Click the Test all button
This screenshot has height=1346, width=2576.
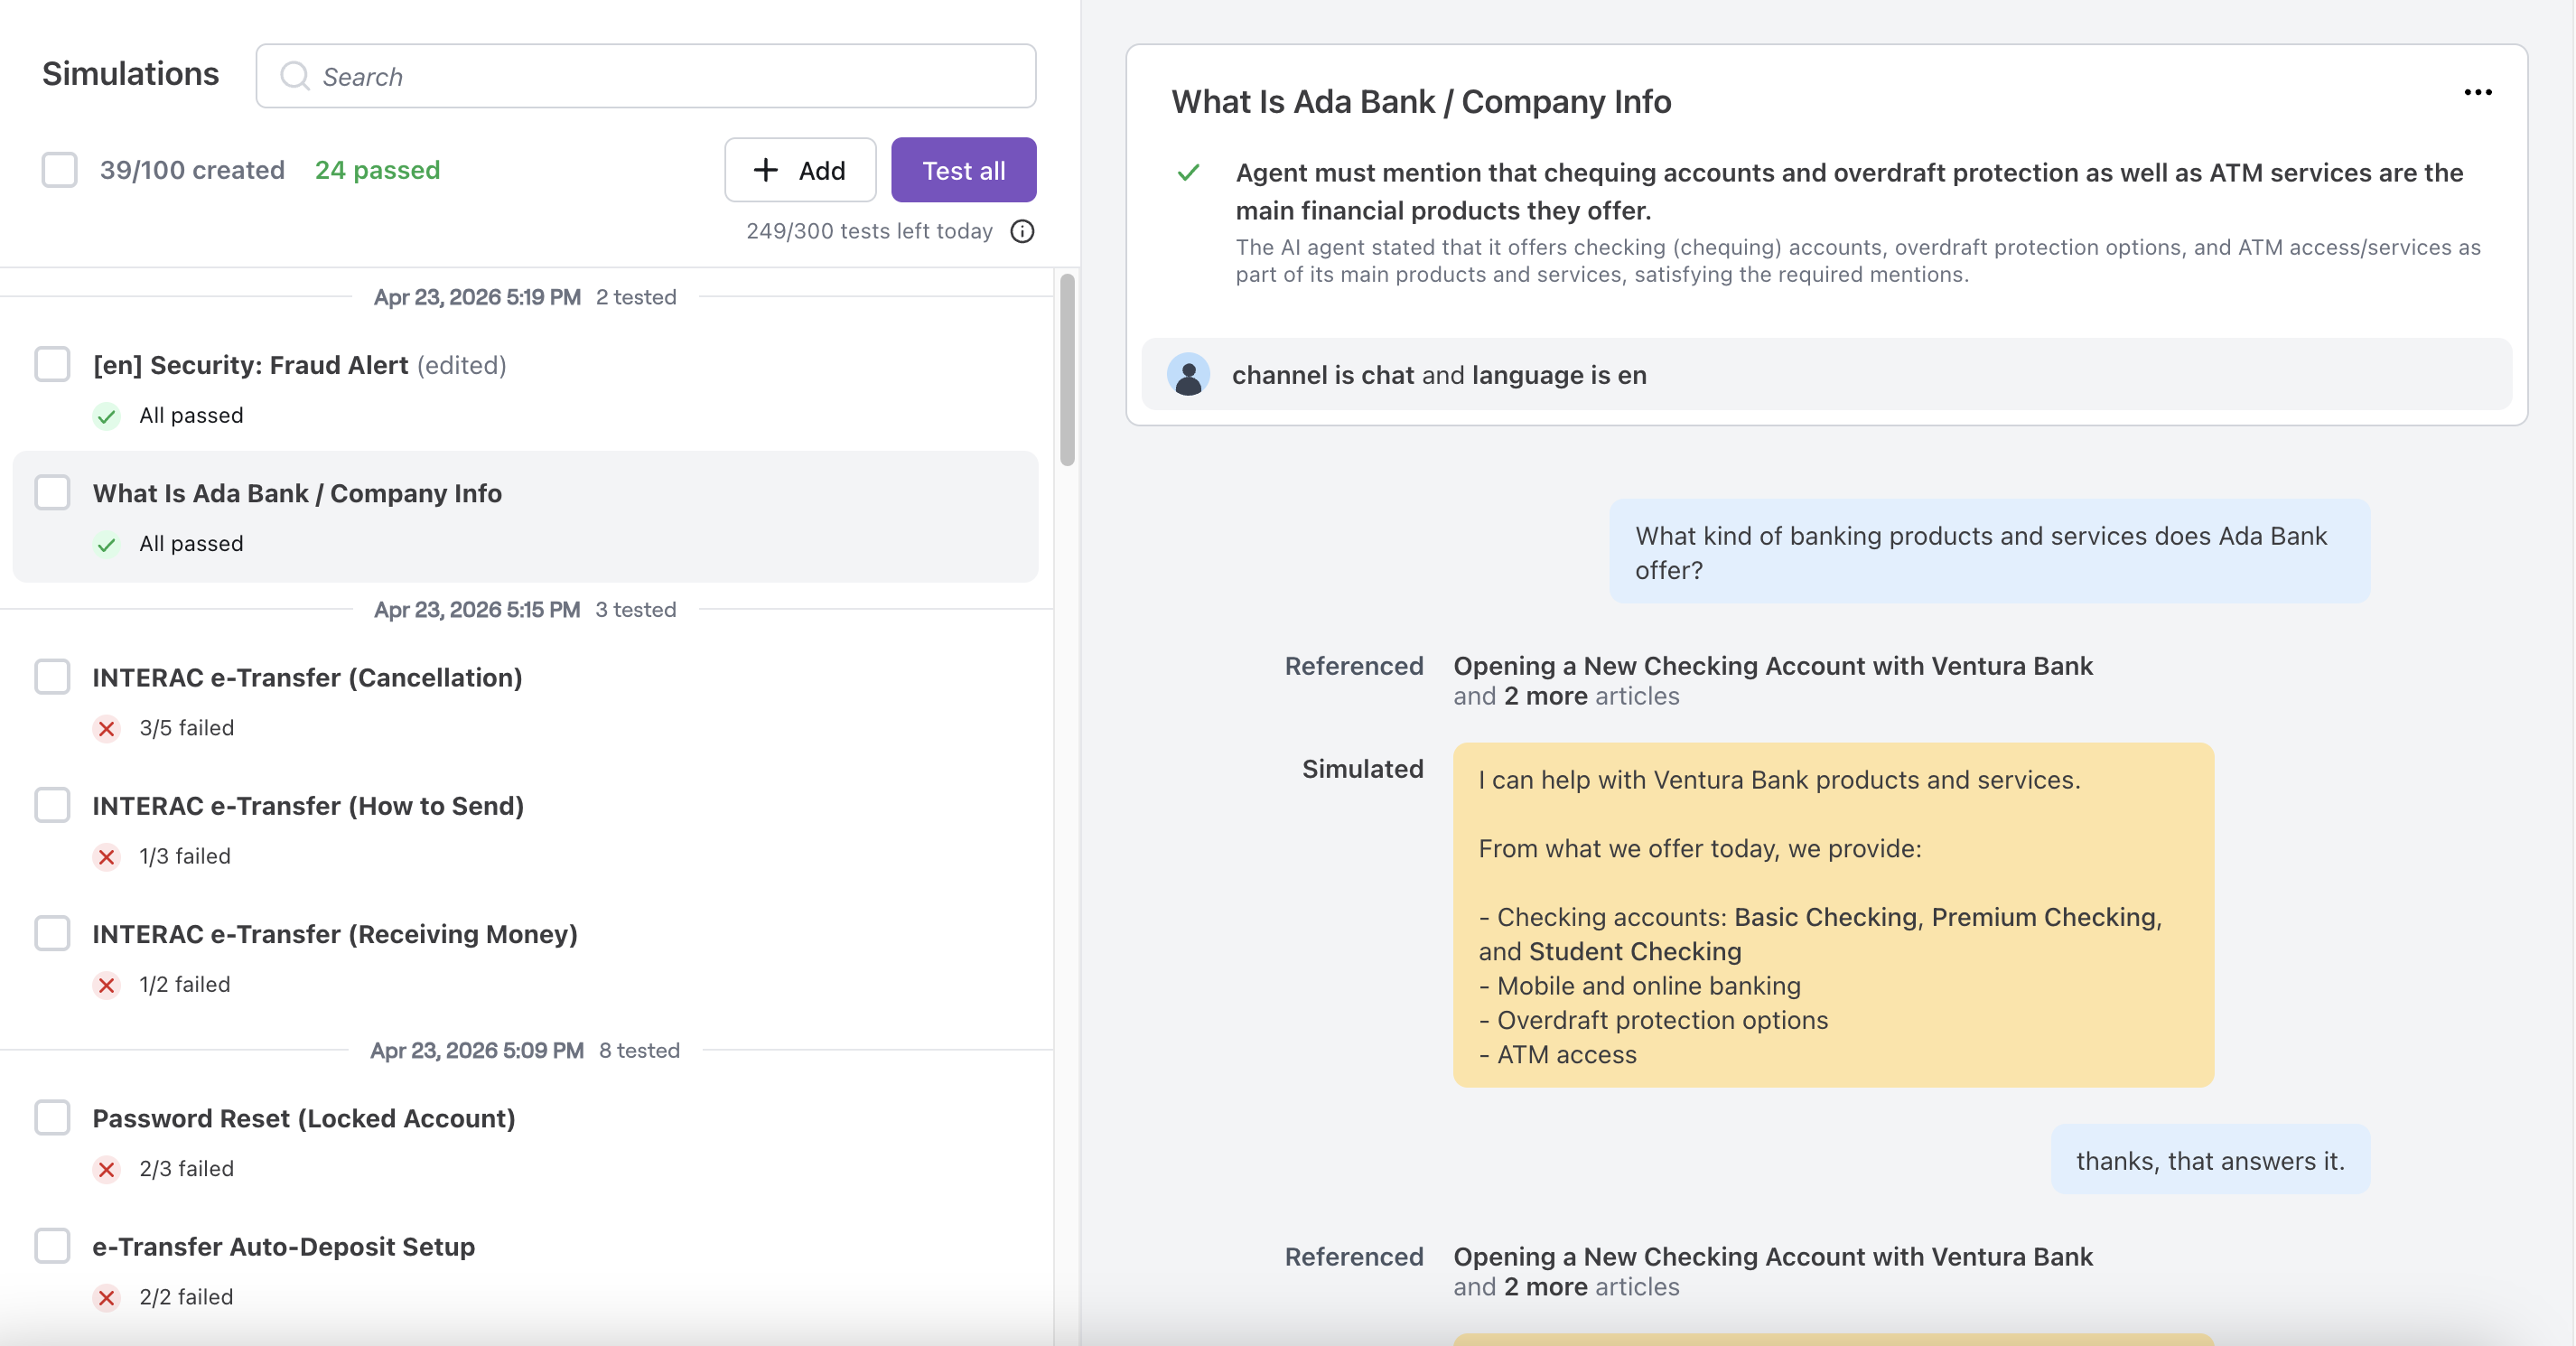[963, 170]
